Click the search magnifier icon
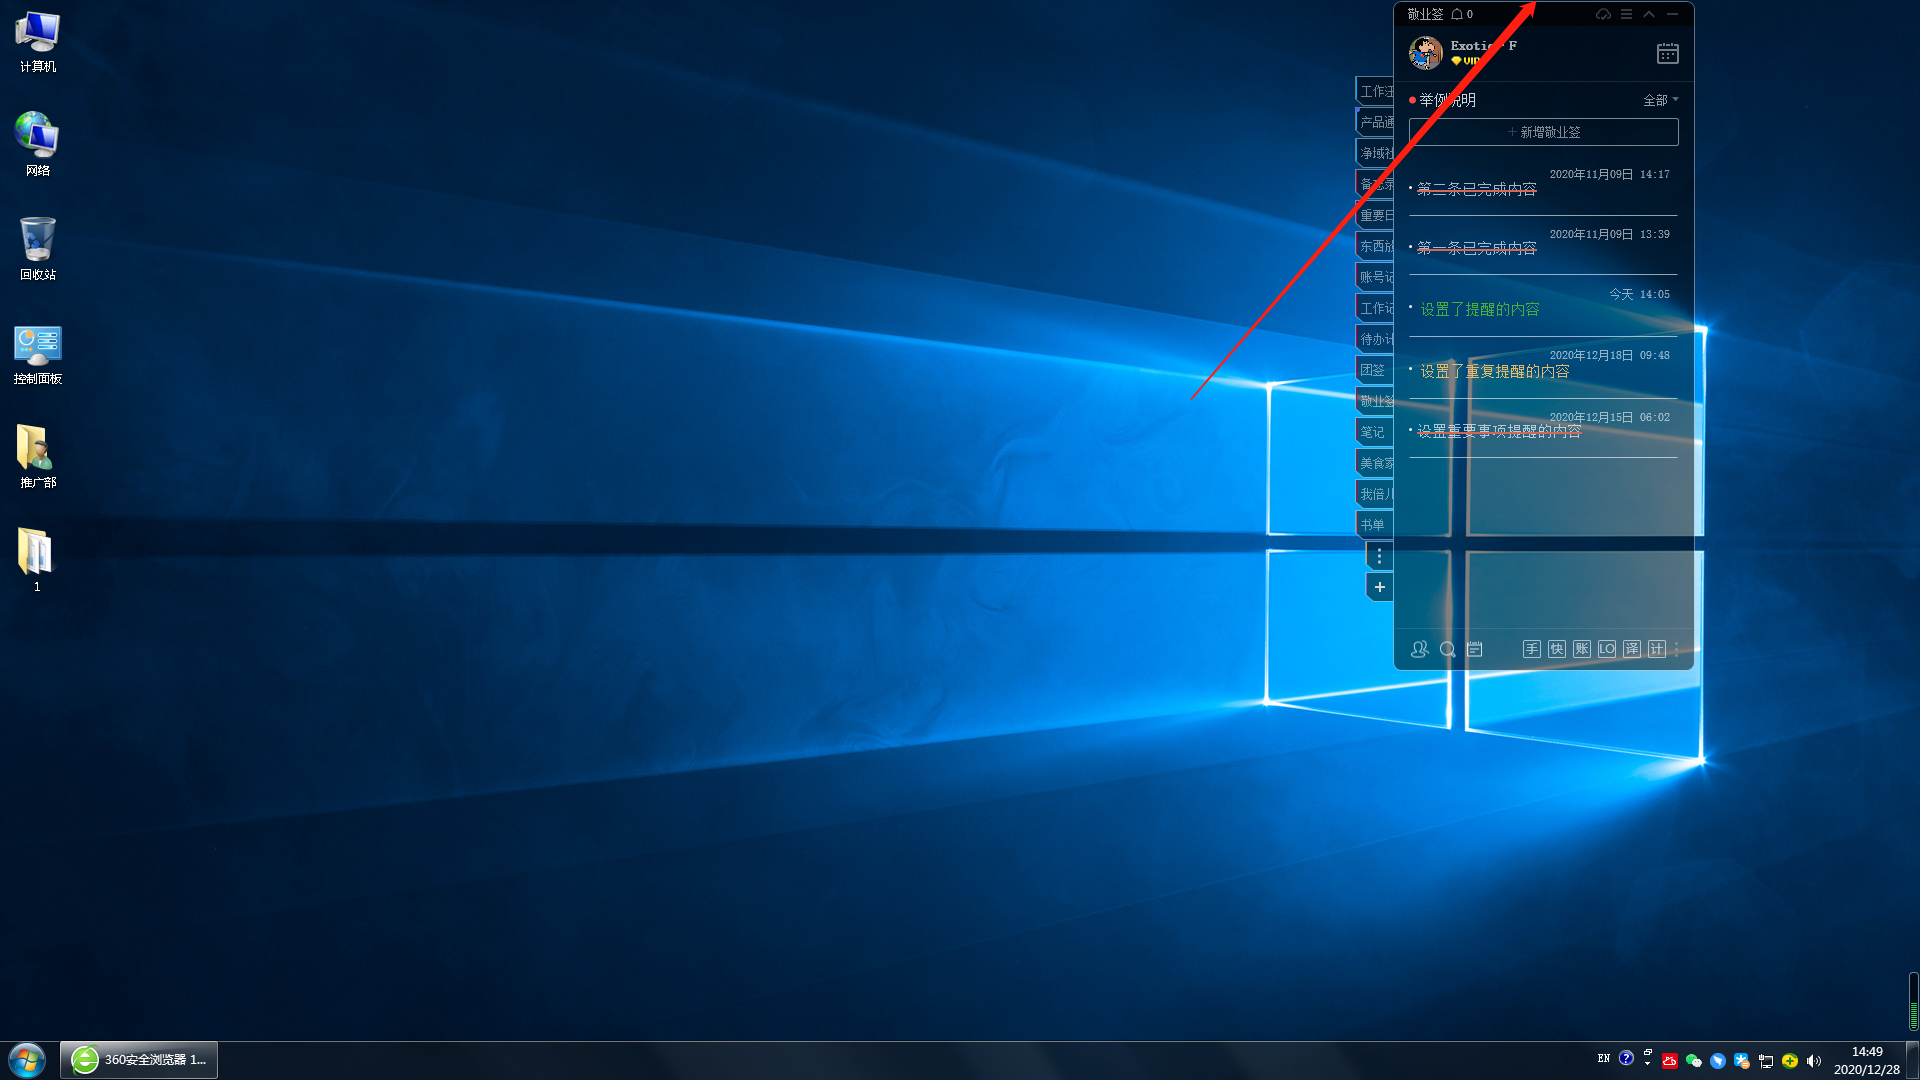Image resolution: width=1920 pixels, height=1080 pixels. click(x=1447, y=649)
